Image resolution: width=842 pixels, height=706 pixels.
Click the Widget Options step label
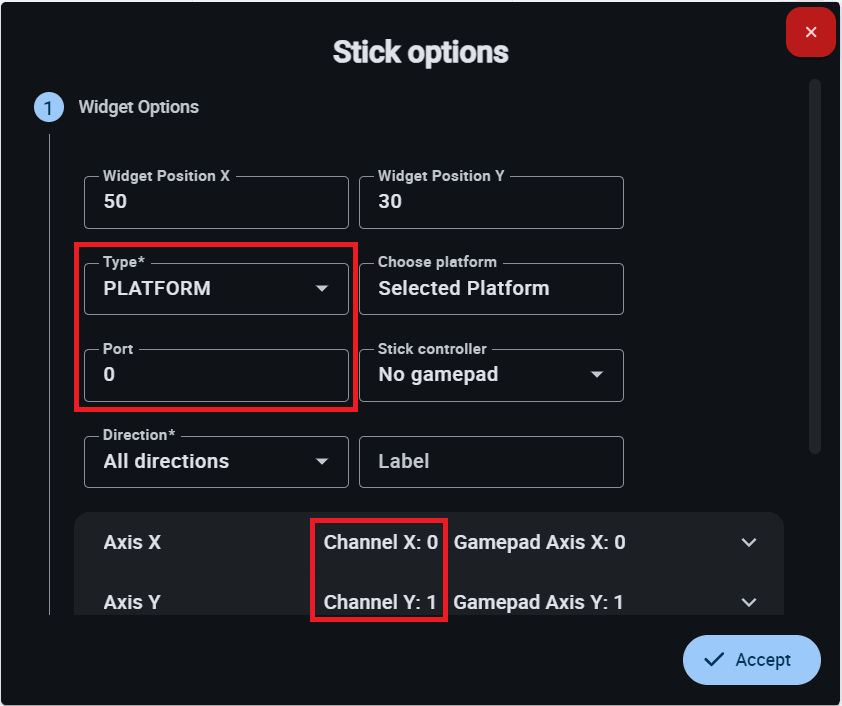[139, 107]
